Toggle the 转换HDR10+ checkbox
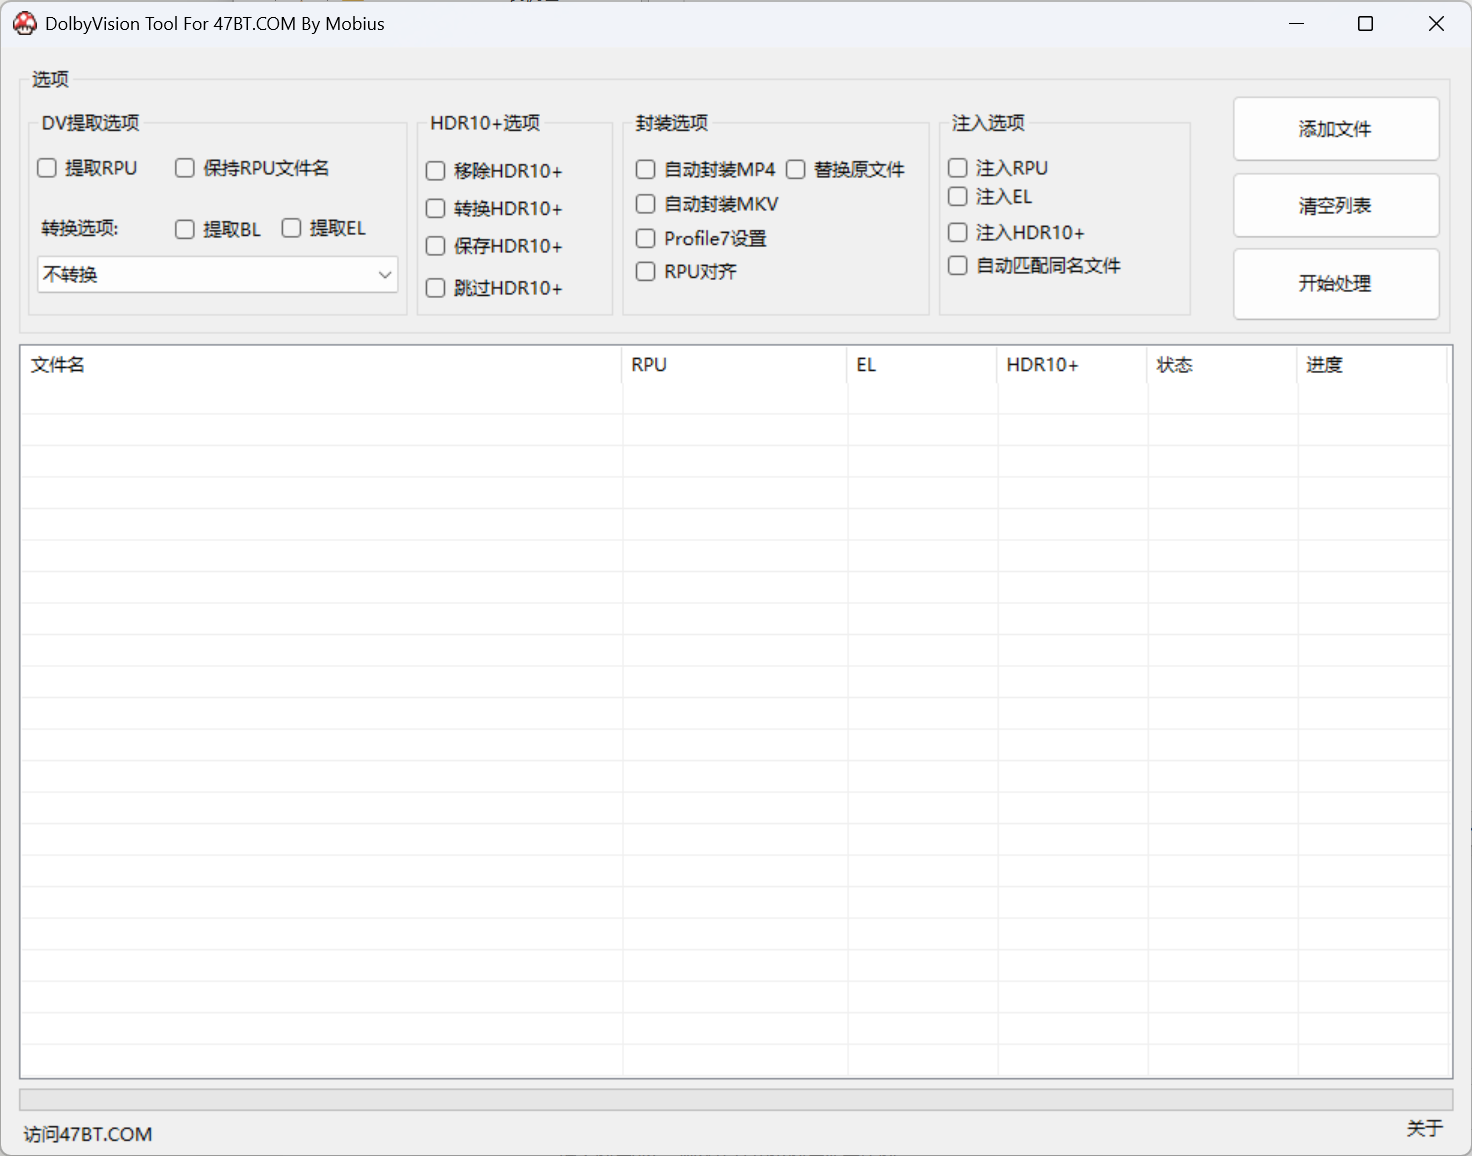This screenshot has height=1156, width=1472. coord(436,208)
